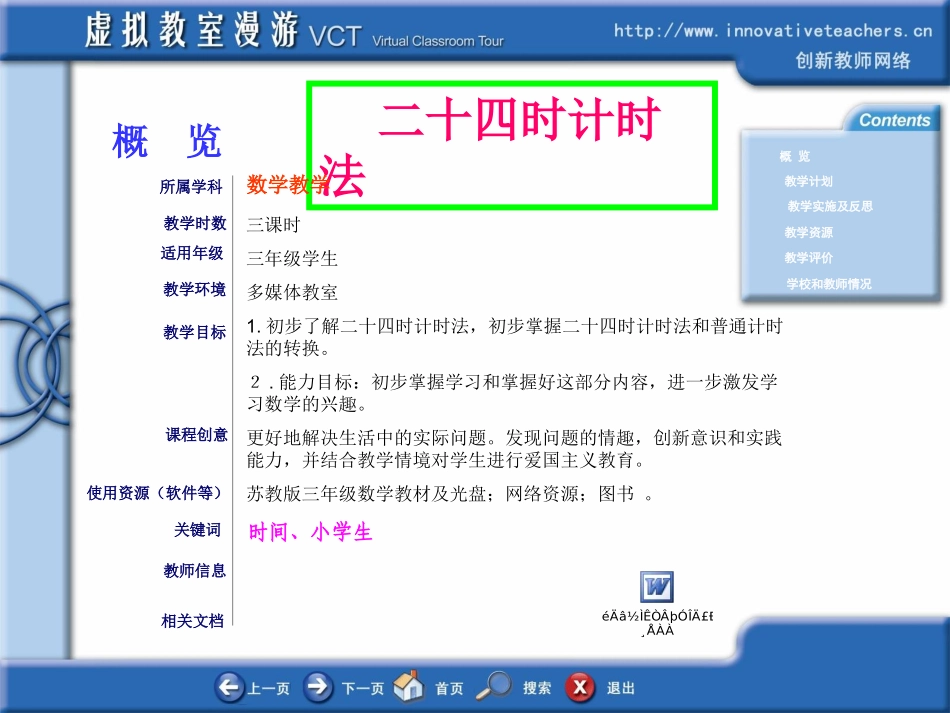This screenshot has width=950, height=713.
Task: Select 教学计划 in the Contents panel
Action: click(808, 181)
